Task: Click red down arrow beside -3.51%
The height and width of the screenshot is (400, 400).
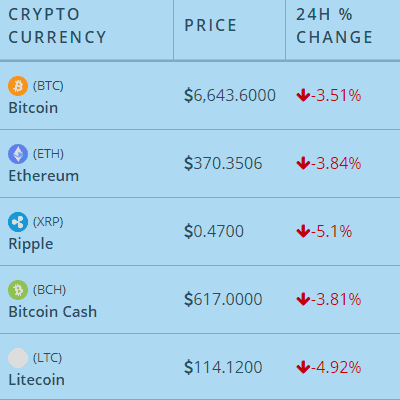Action: (x=303, y=95)
